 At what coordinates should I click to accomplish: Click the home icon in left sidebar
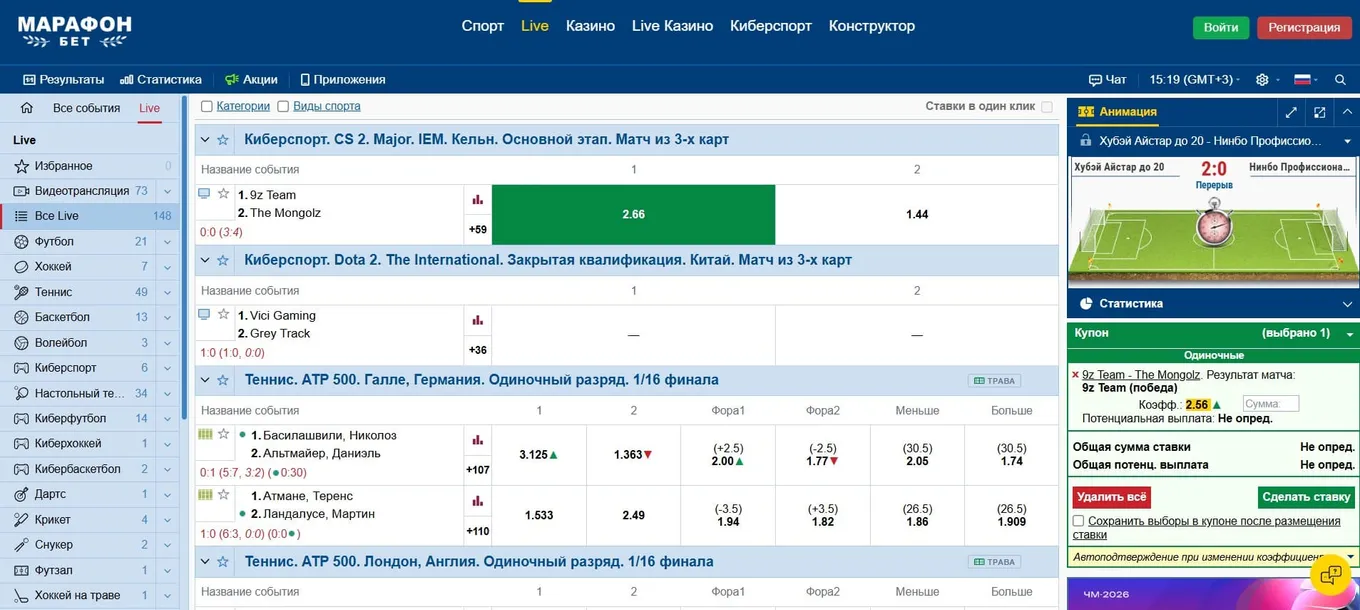coord(27,108)
